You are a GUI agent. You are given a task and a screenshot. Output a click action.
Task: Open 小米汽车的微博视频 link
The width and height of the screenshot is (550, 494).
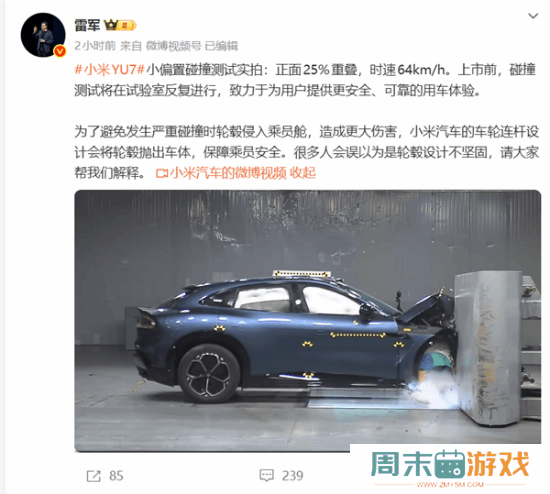tap(228, 173)
